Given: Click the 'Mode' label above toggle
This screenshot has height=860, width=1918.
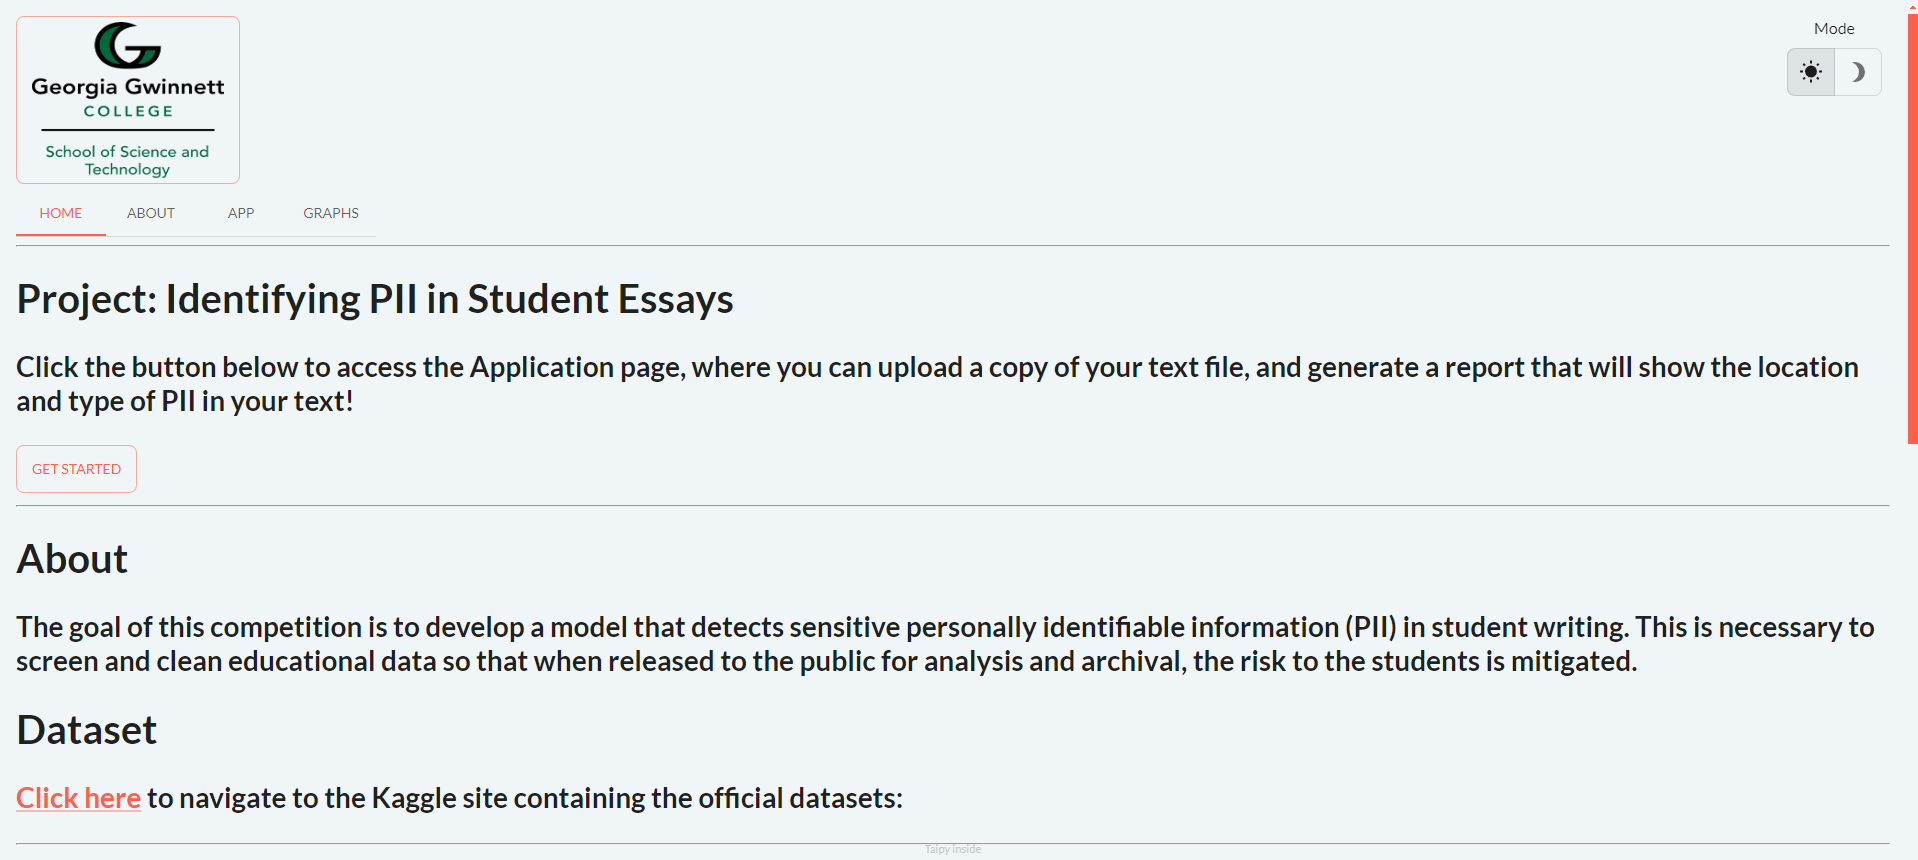Looking at the screenshot, I should pyautogui.click(x=1834, y=29).
